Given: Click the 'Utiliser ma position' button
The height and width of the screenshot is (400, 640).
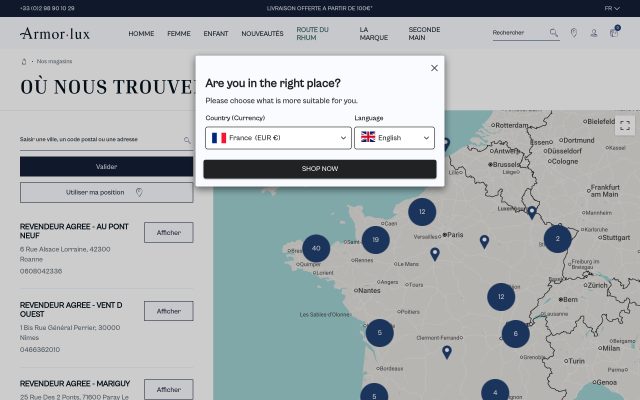Looking at the screenshot, I should tap(107, 193).
